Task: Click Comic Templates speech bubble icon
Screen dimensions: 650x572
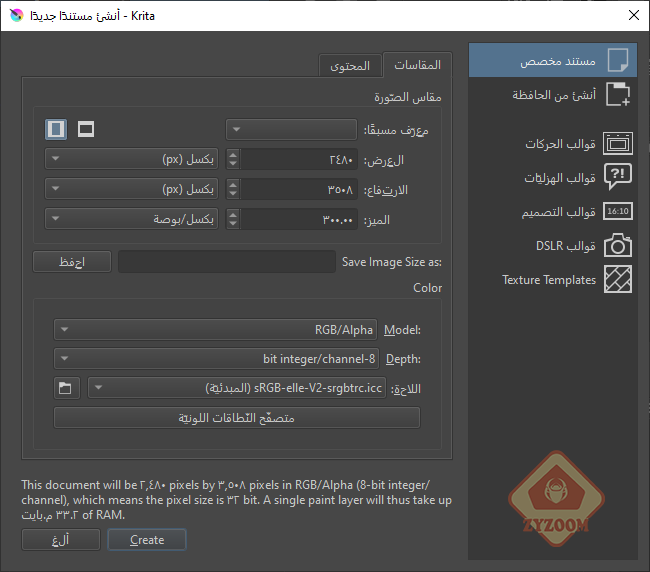Action: [x=618, y=177]
